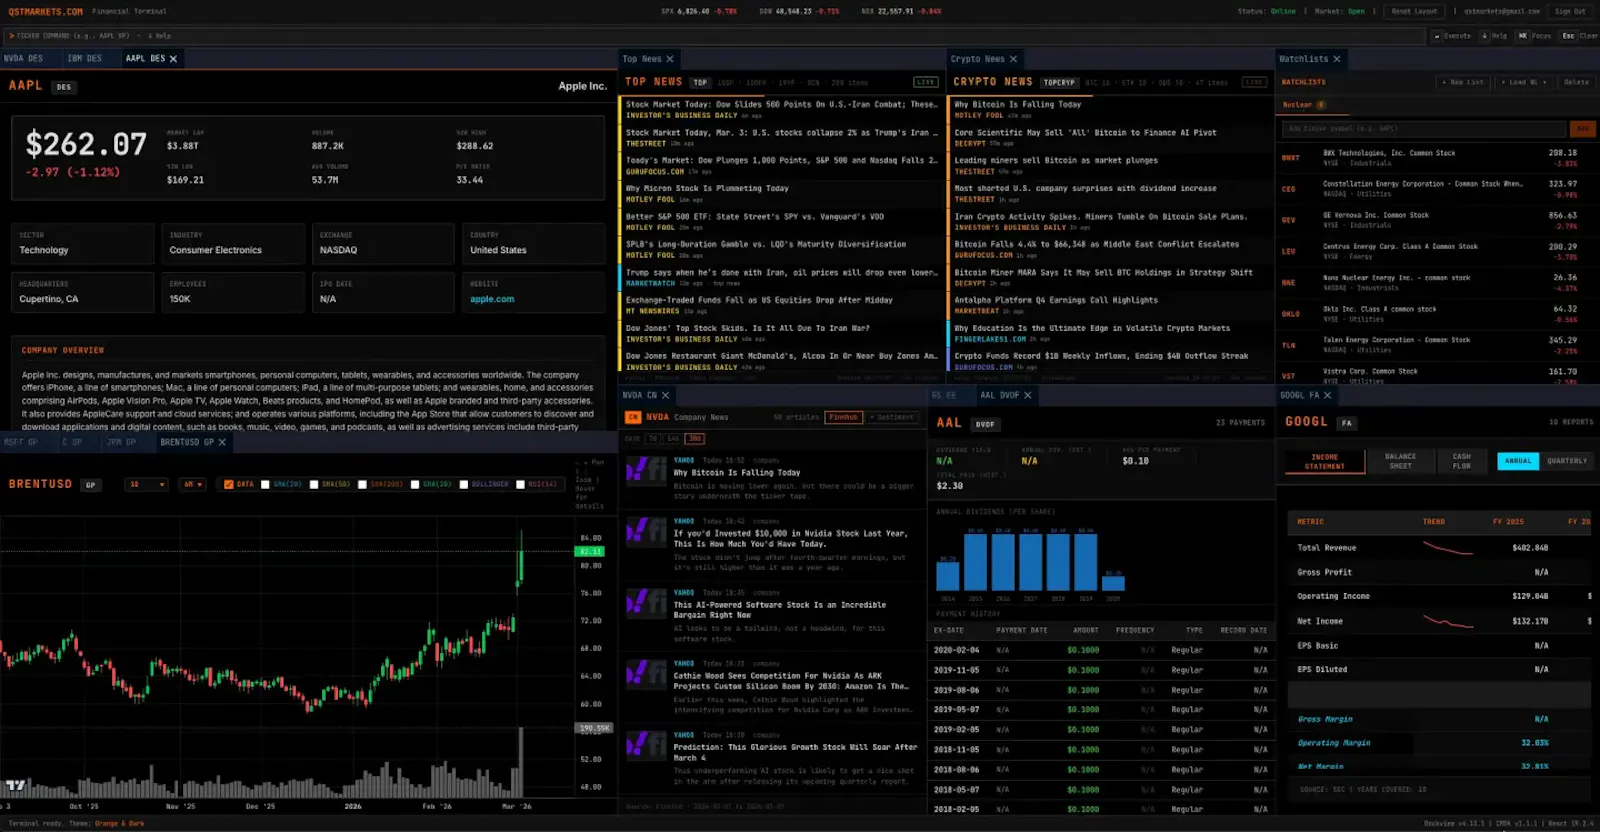Switch financials to Quarterly view
The width and height of the screenshot is (1600, 832).
tap(1567, 461)
